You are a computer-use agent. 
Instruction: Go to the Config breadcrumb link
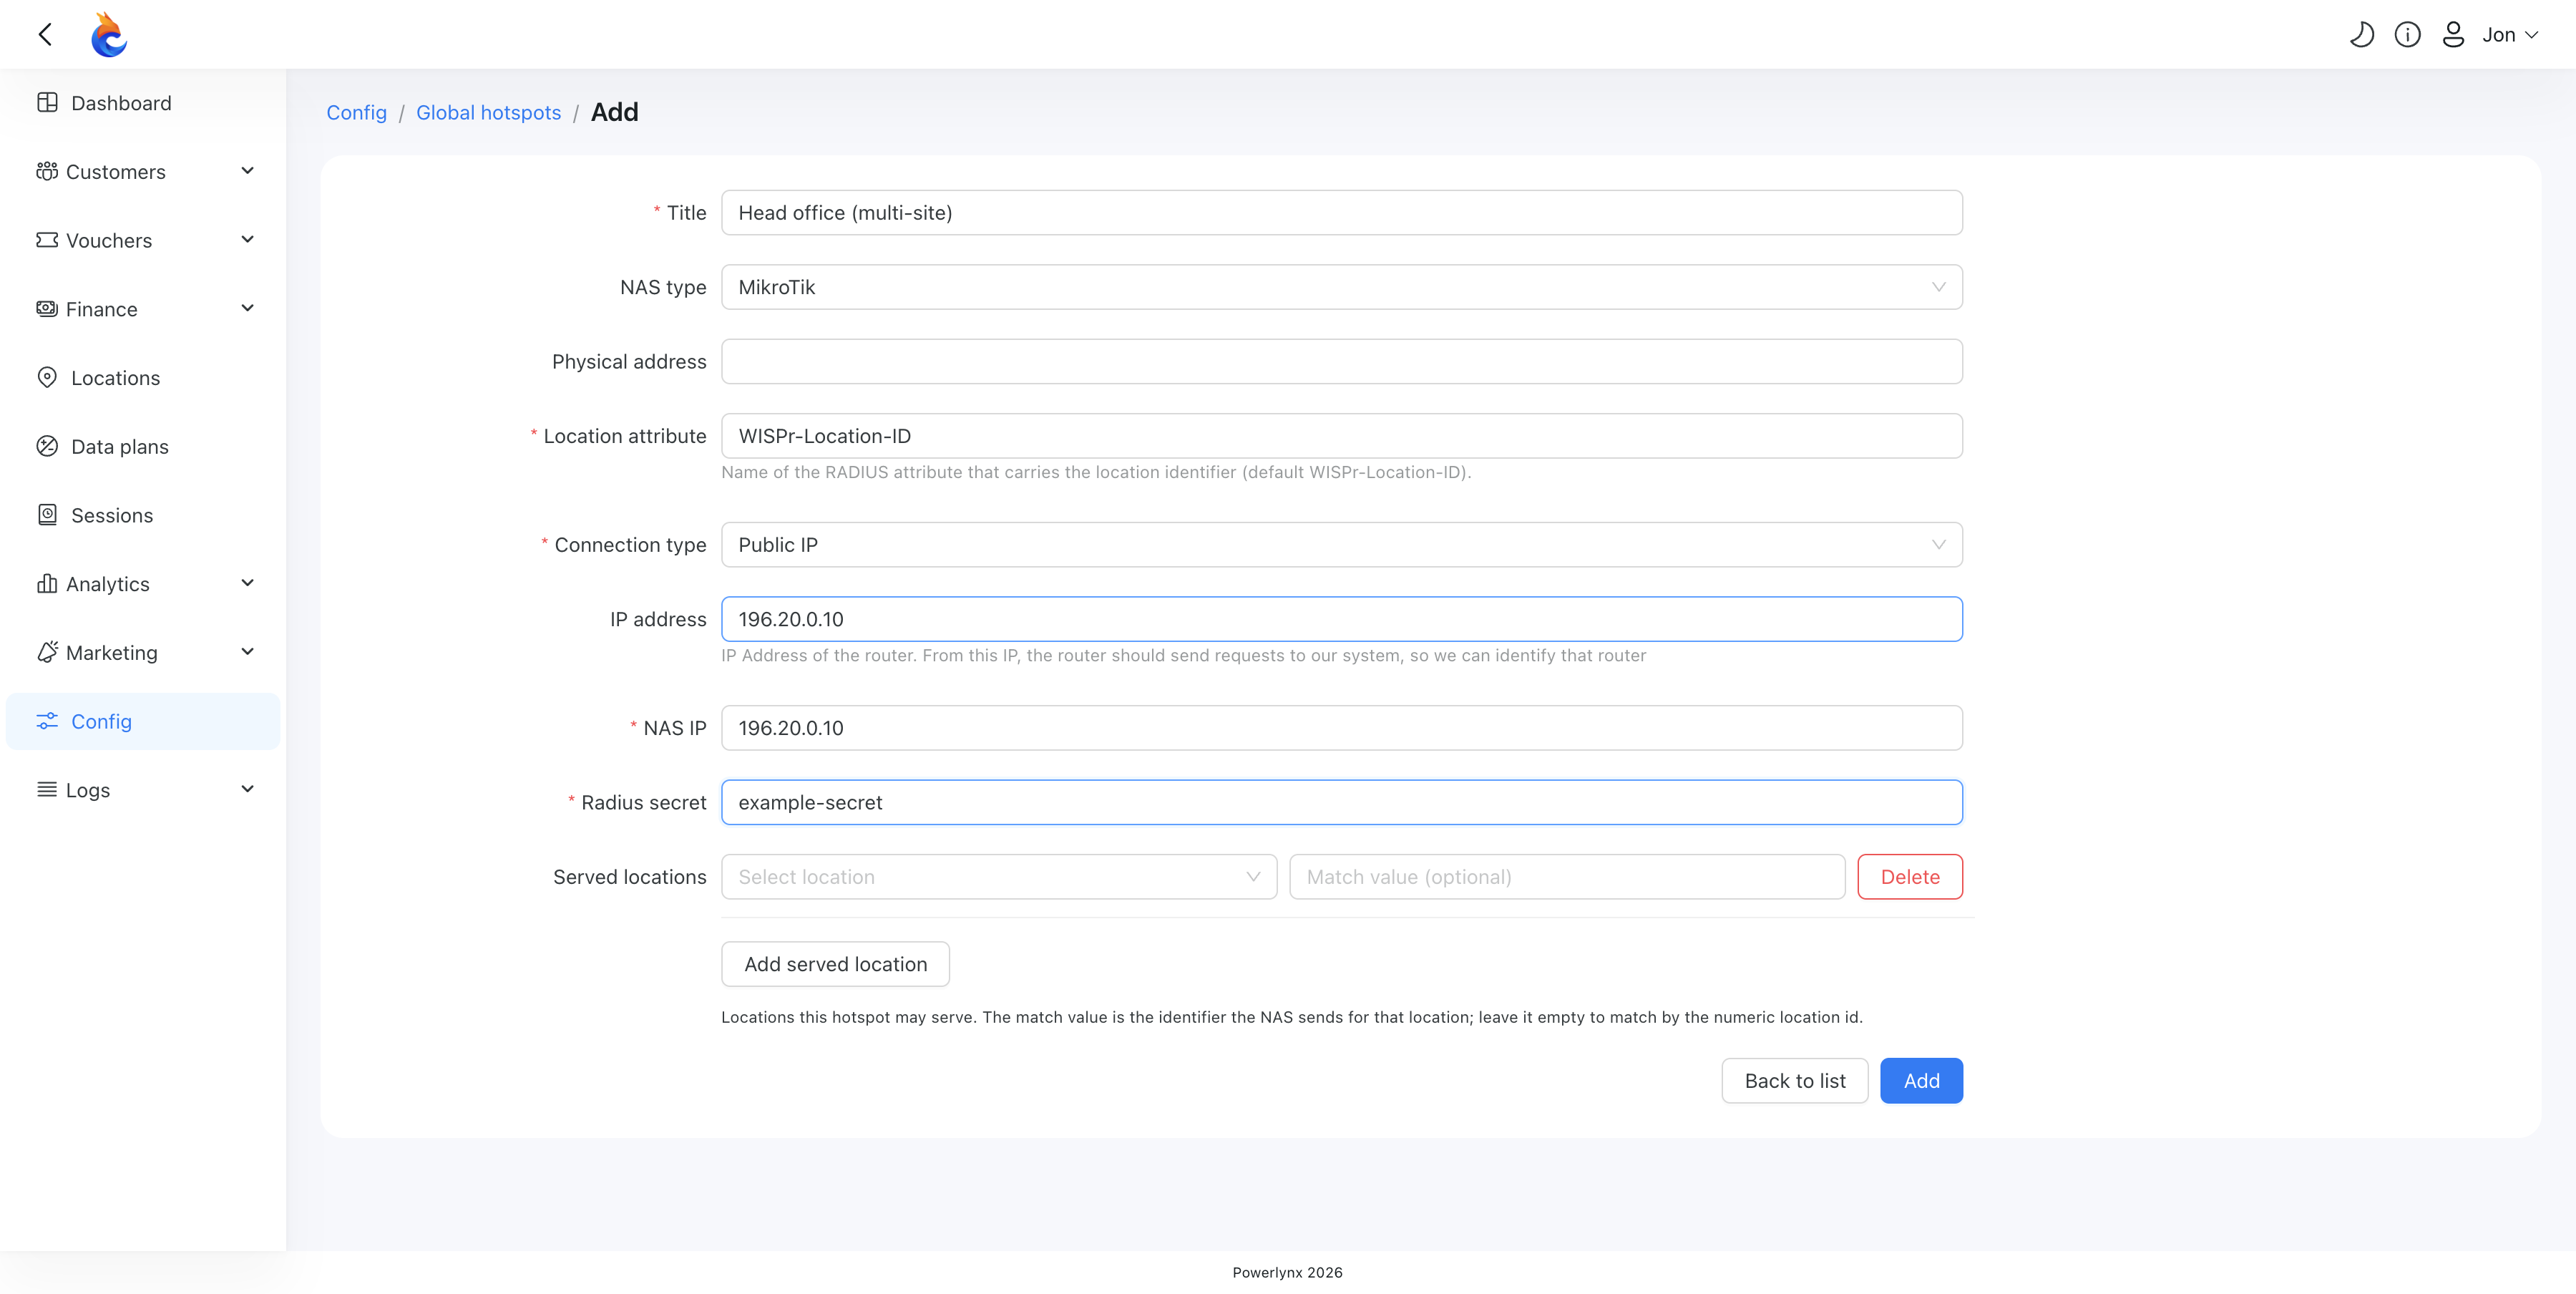(356, 113)
